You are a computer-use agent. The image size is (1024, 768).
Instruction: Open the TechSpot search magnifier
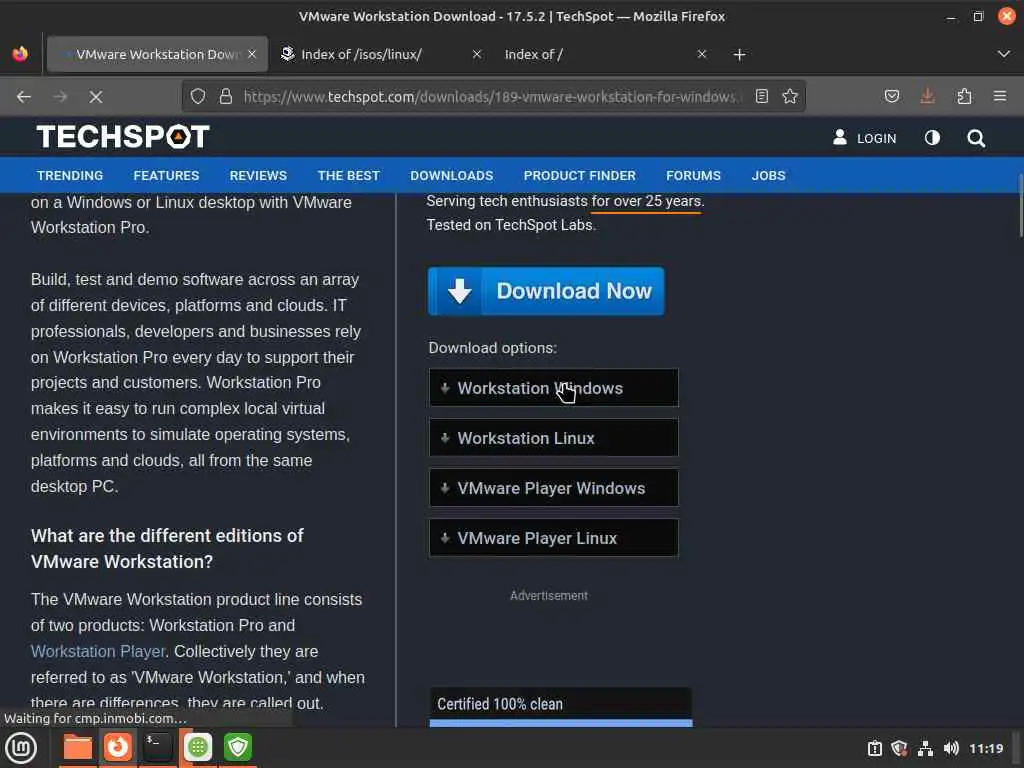point(976,138)
